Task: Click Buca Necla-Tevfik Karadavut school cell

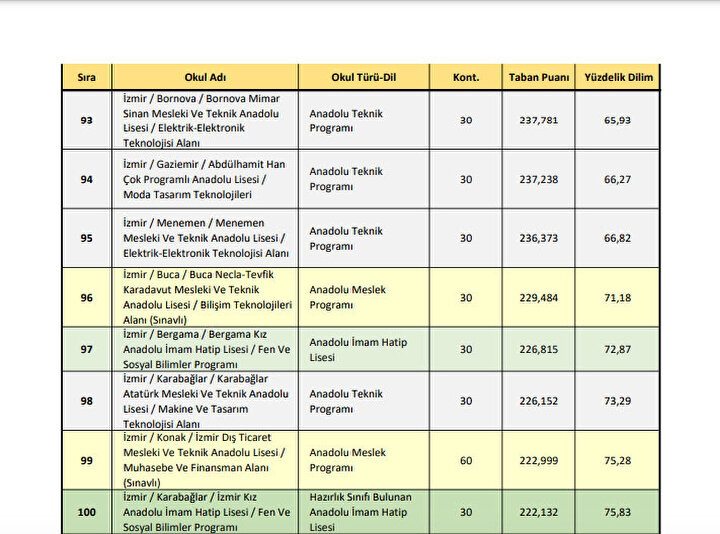Action: 205,298
